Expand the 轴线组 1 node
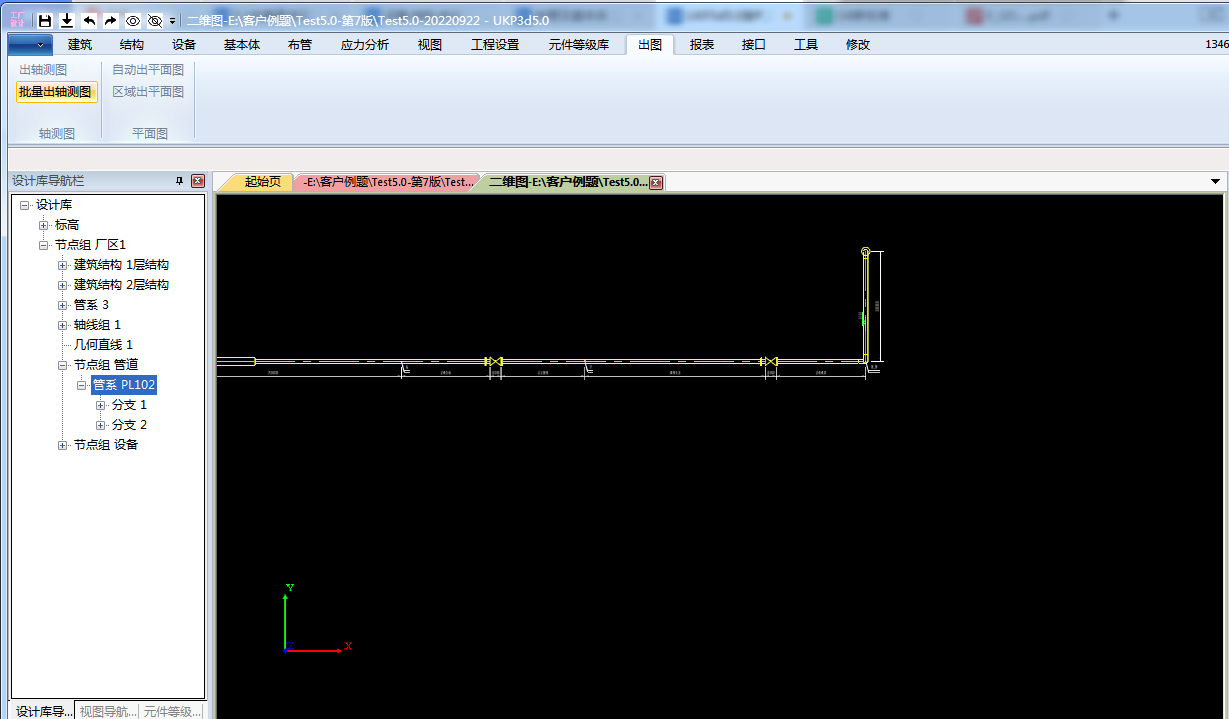This screenshot has width=1229, height=719. click(x=62, y=325)
